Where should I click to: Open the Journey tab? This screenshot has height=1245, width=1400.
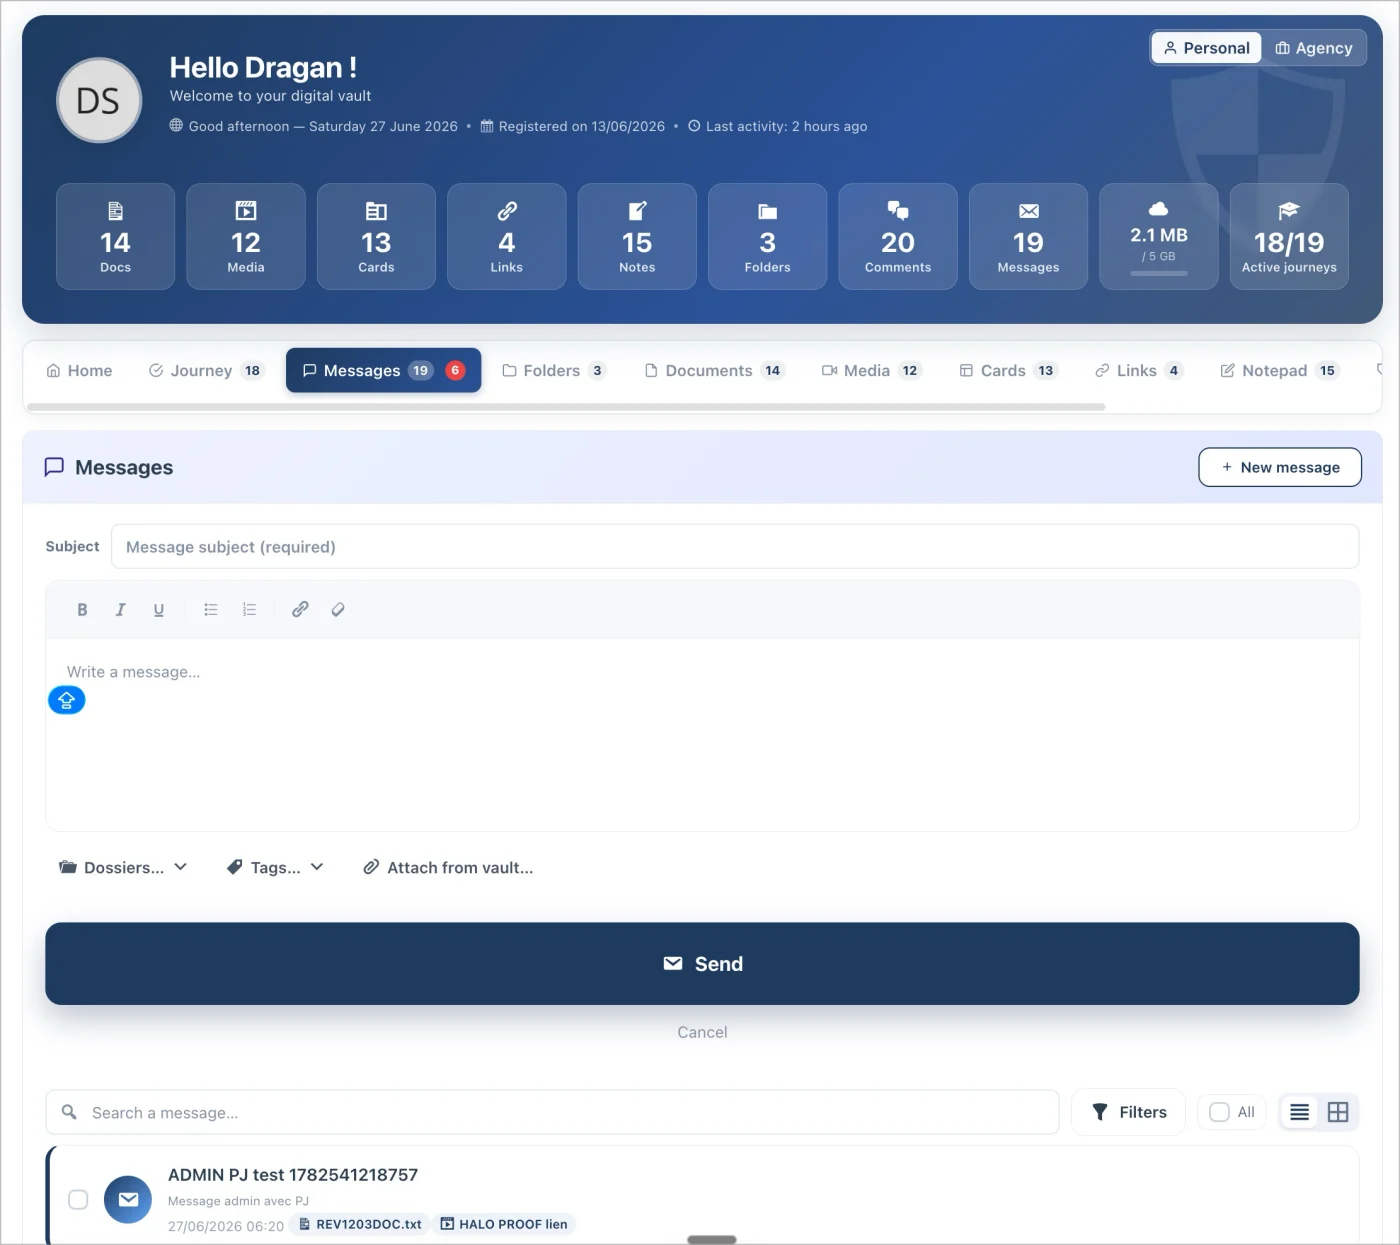tap(205, 370)
